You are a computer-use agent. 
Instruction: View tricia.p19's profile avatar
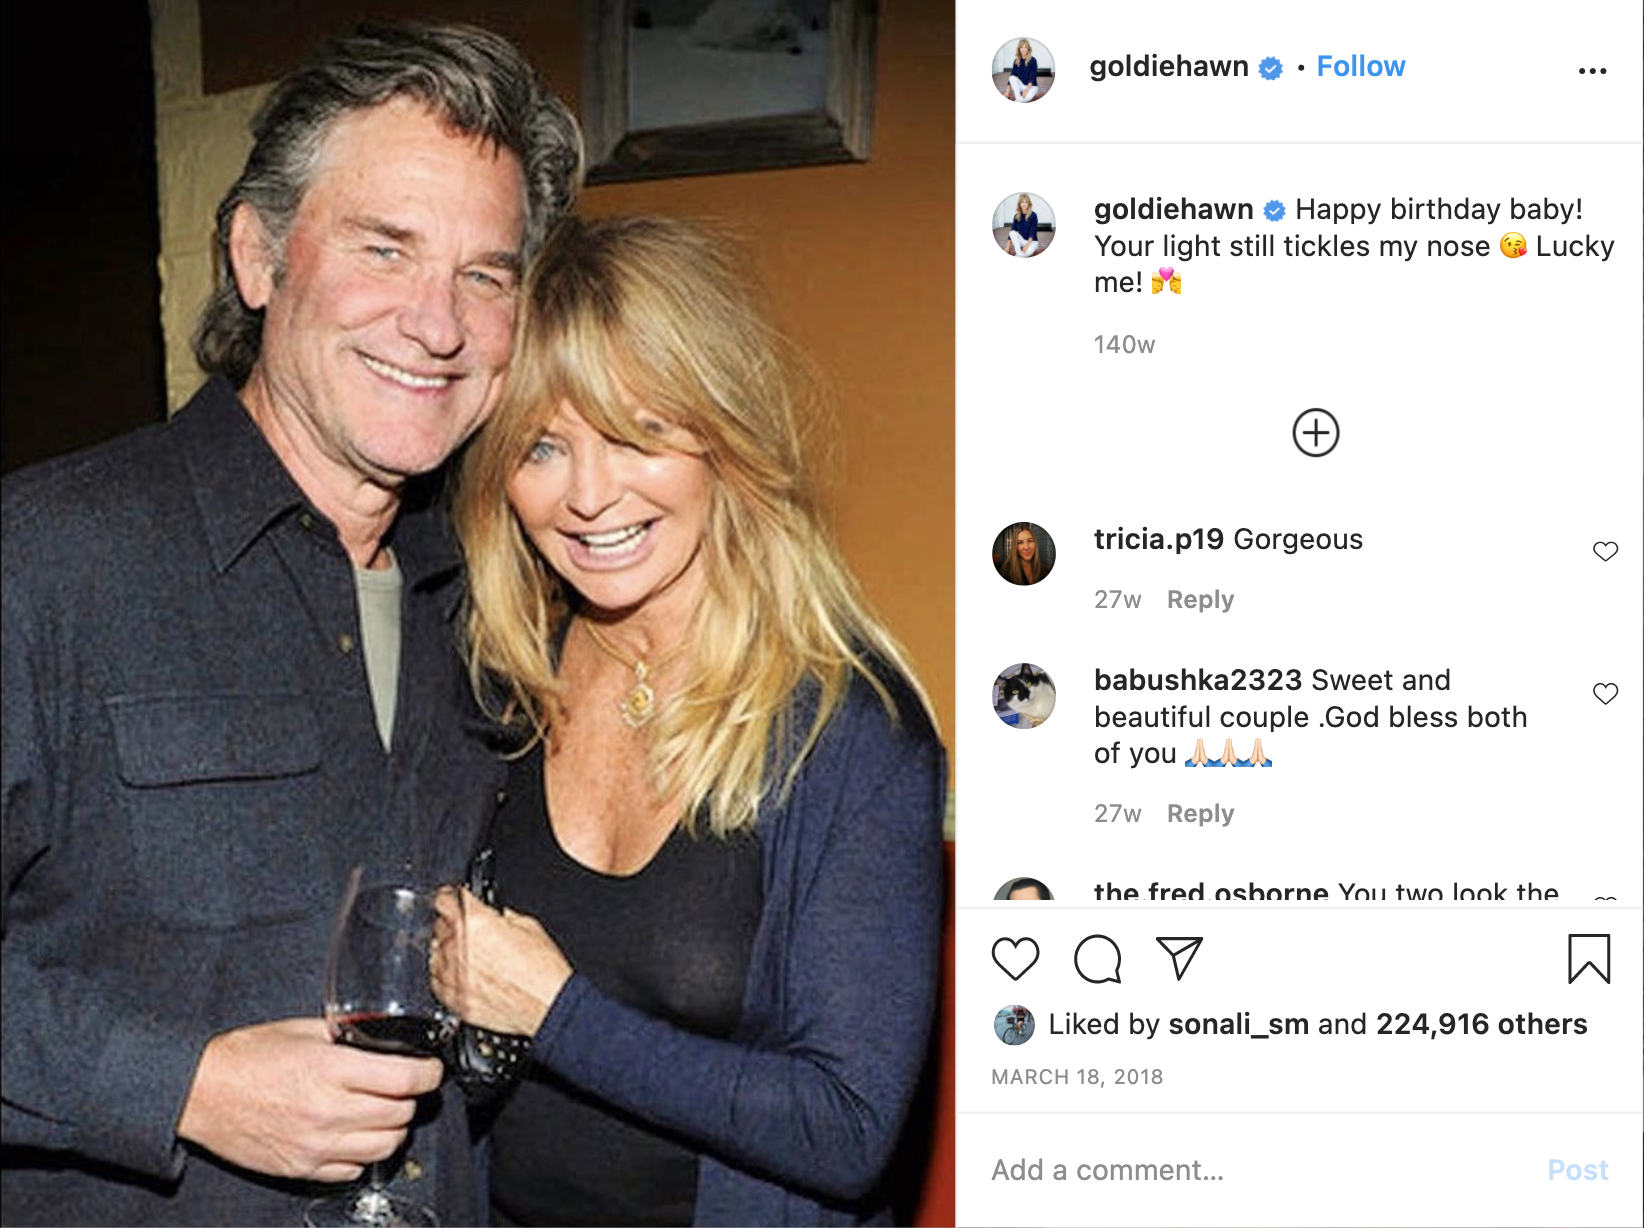[1023, 553]
